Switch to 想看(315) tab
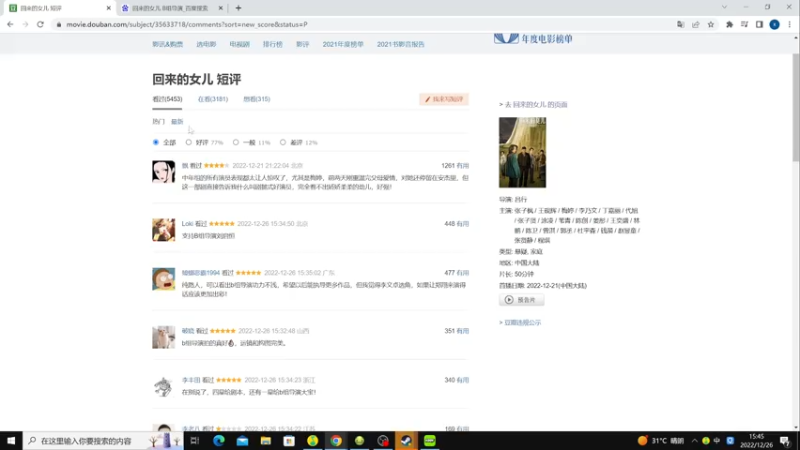The width and height of the screenshot is (800, 450). click(x=257, y=99)
